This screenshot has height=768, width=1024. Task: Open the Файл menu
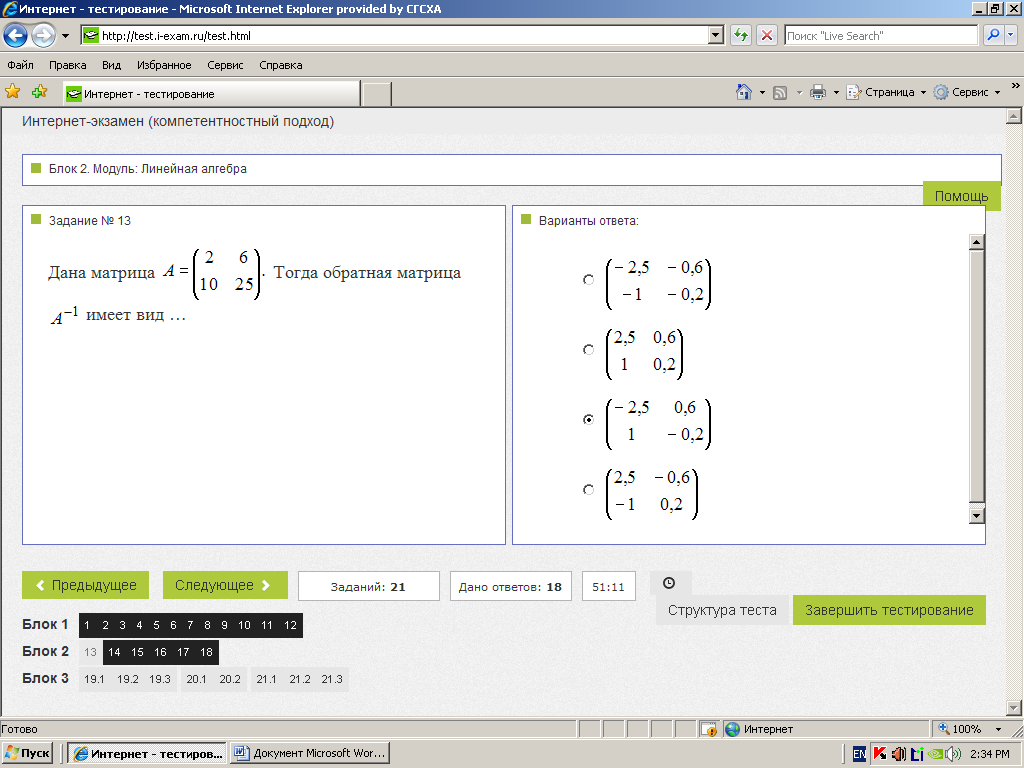click(20, 65)
